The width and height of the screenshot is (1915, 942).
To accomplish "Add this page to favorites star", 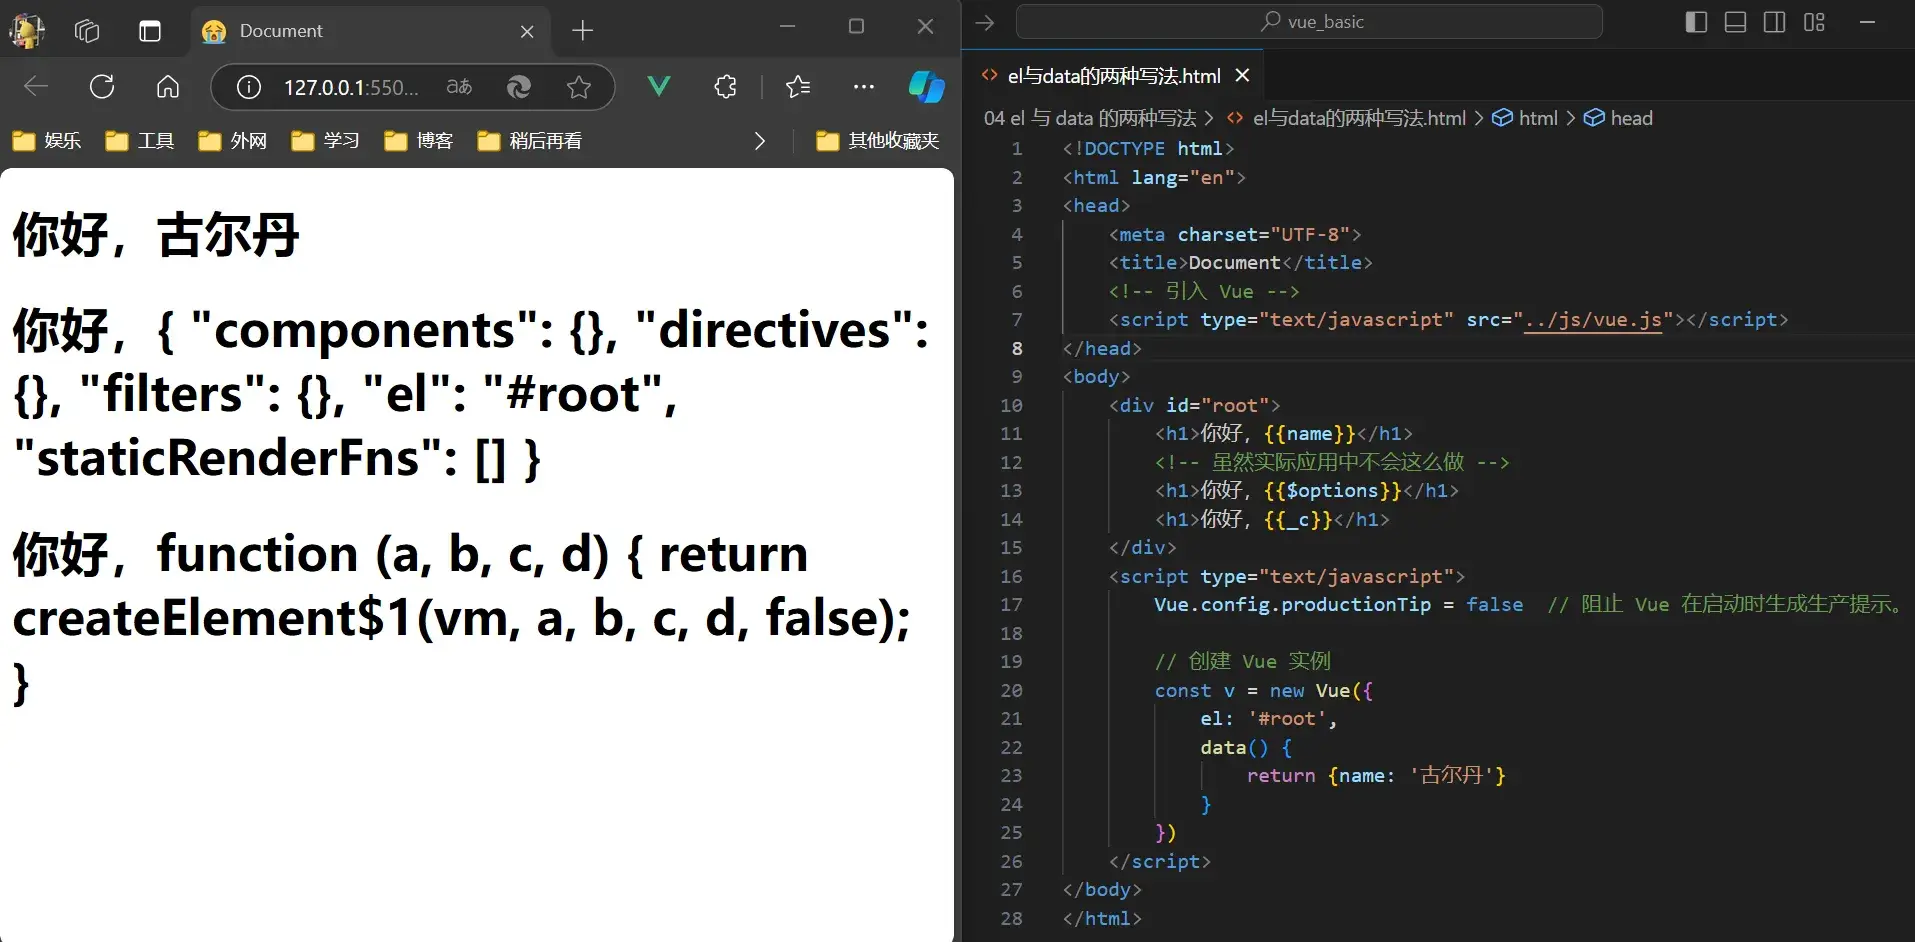I will [x=578, y=87].
